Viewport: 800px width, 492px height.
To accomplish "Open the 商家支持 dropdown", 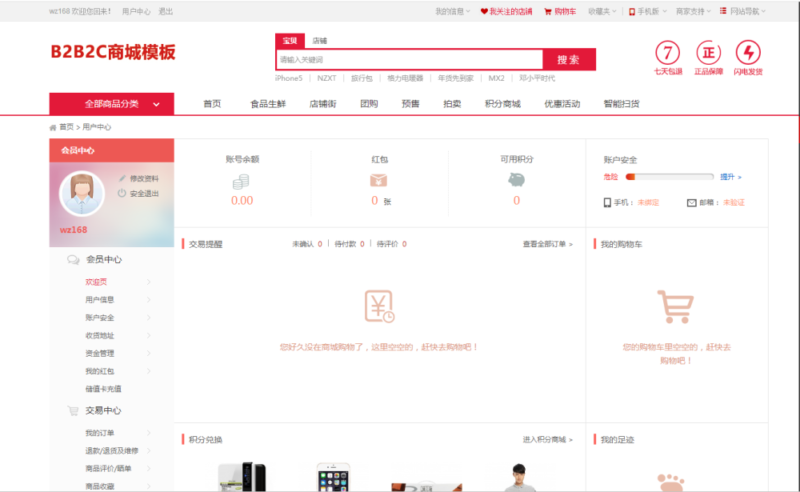I will click(693, 11).
